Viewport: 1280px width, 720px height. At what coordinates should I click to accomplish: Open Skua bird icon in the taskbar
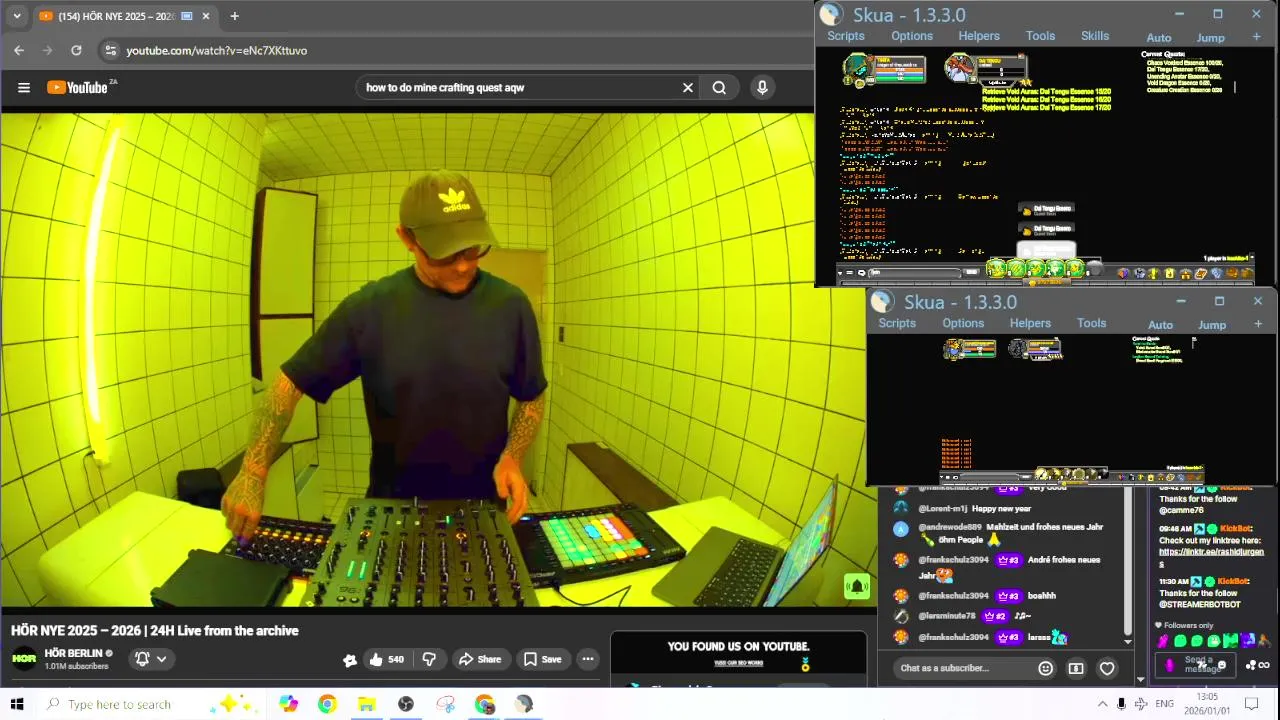click(x=524, y=704)
